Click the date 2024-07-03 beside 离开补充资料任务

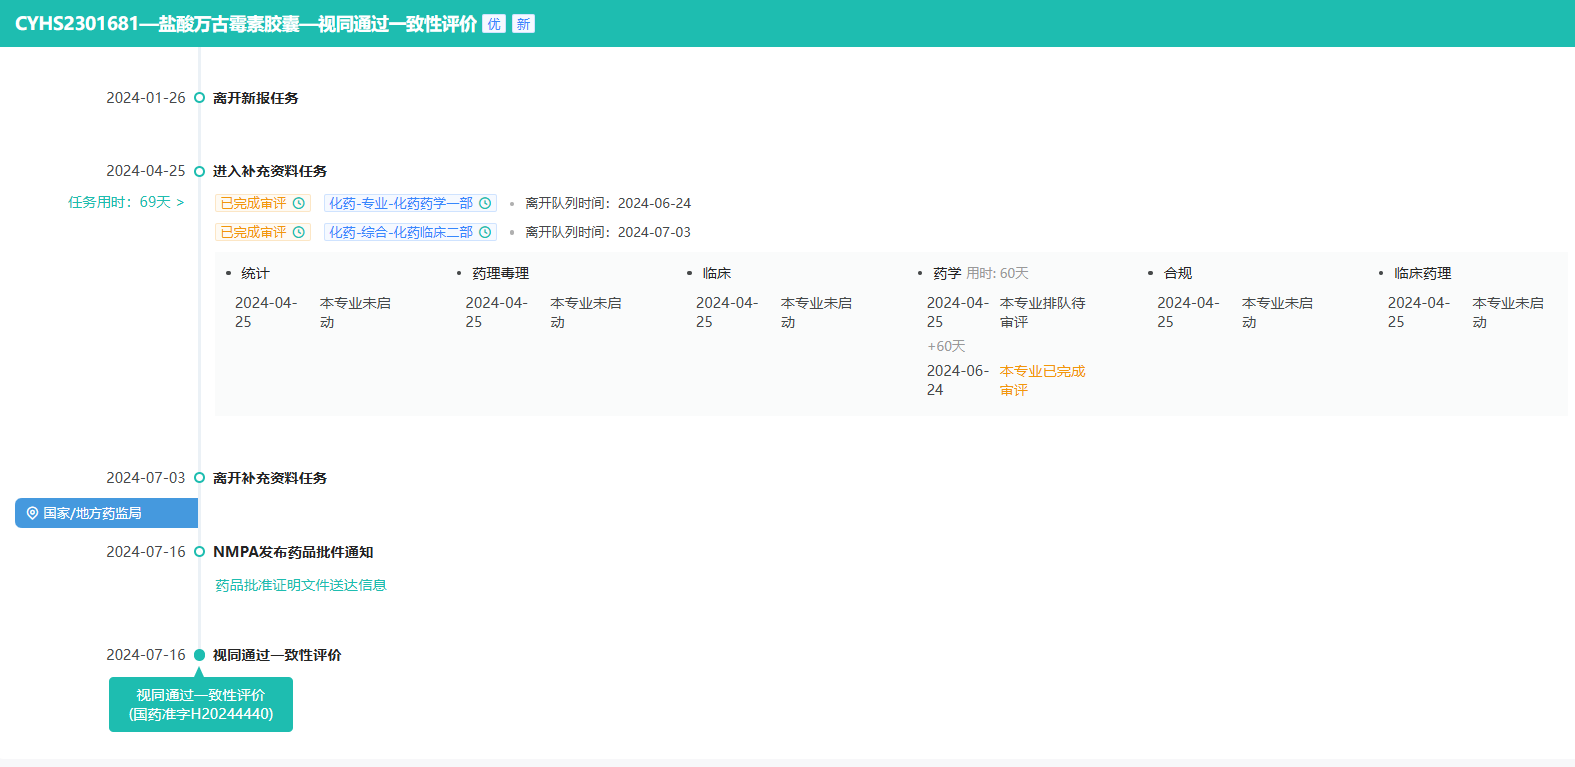pyautogui.click(x=146, y=478)
